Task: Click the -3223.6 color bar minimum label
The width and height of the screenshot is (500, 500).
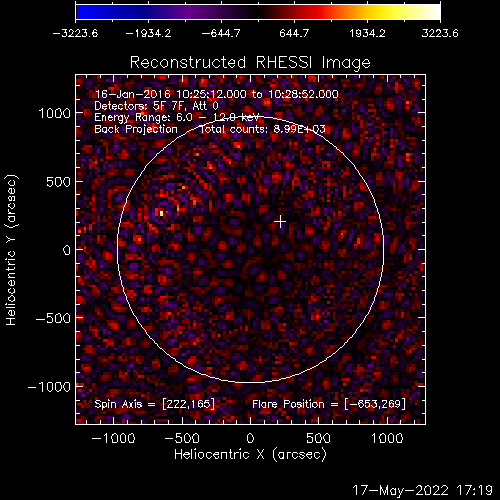Action: click(x=75, y=33)
